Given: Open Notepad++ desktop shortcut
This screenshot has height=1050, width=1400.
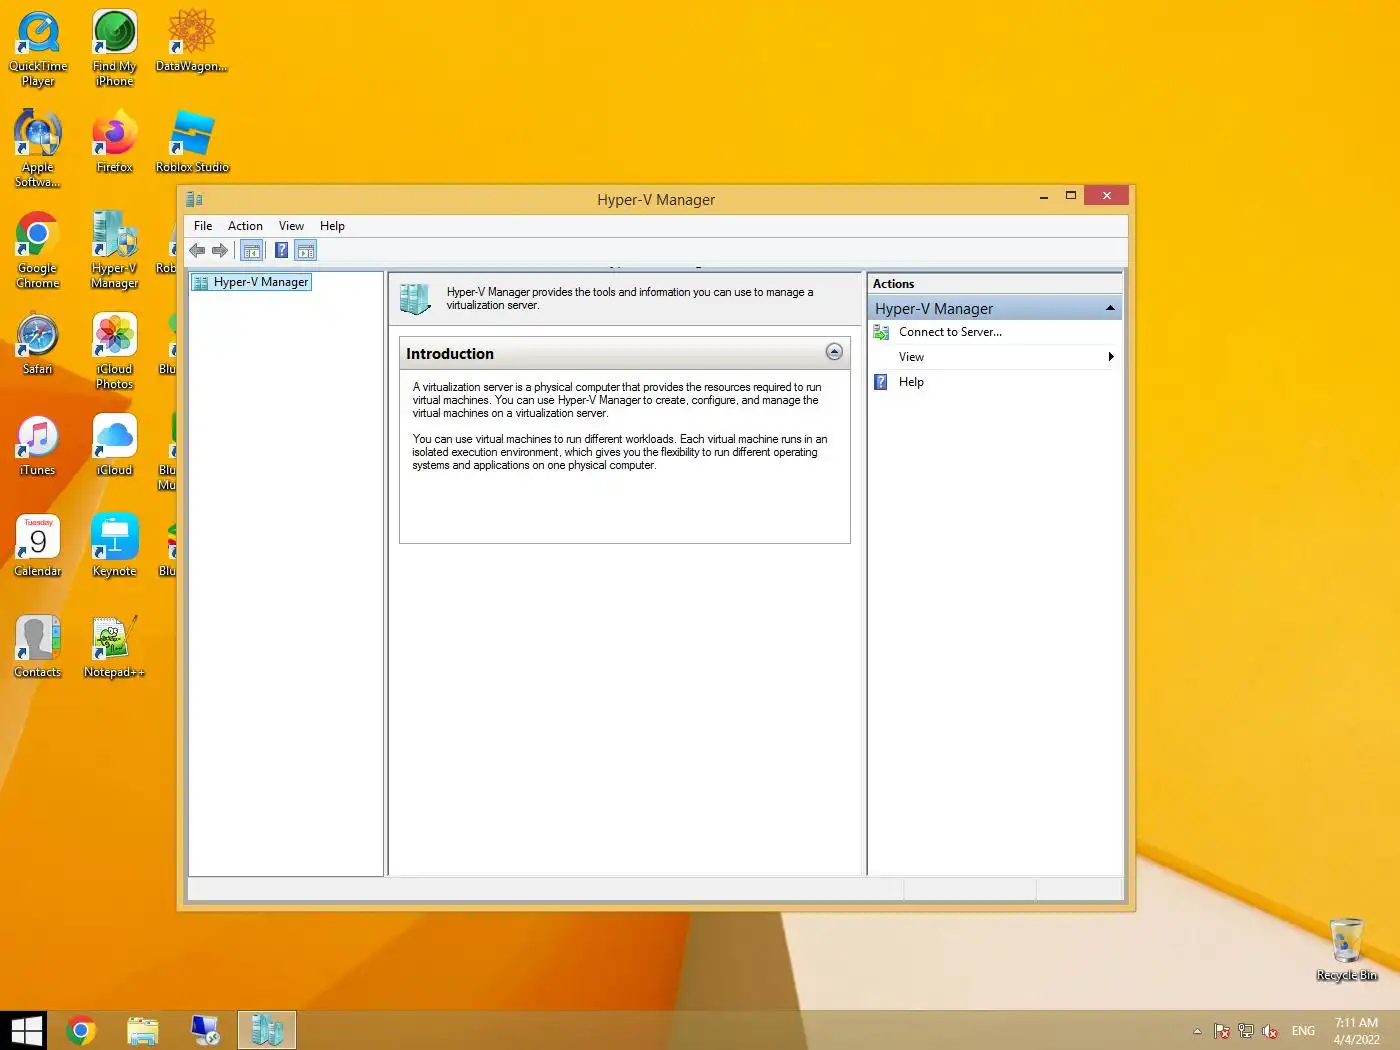Looking at the screenshot, I should point(115,648).
